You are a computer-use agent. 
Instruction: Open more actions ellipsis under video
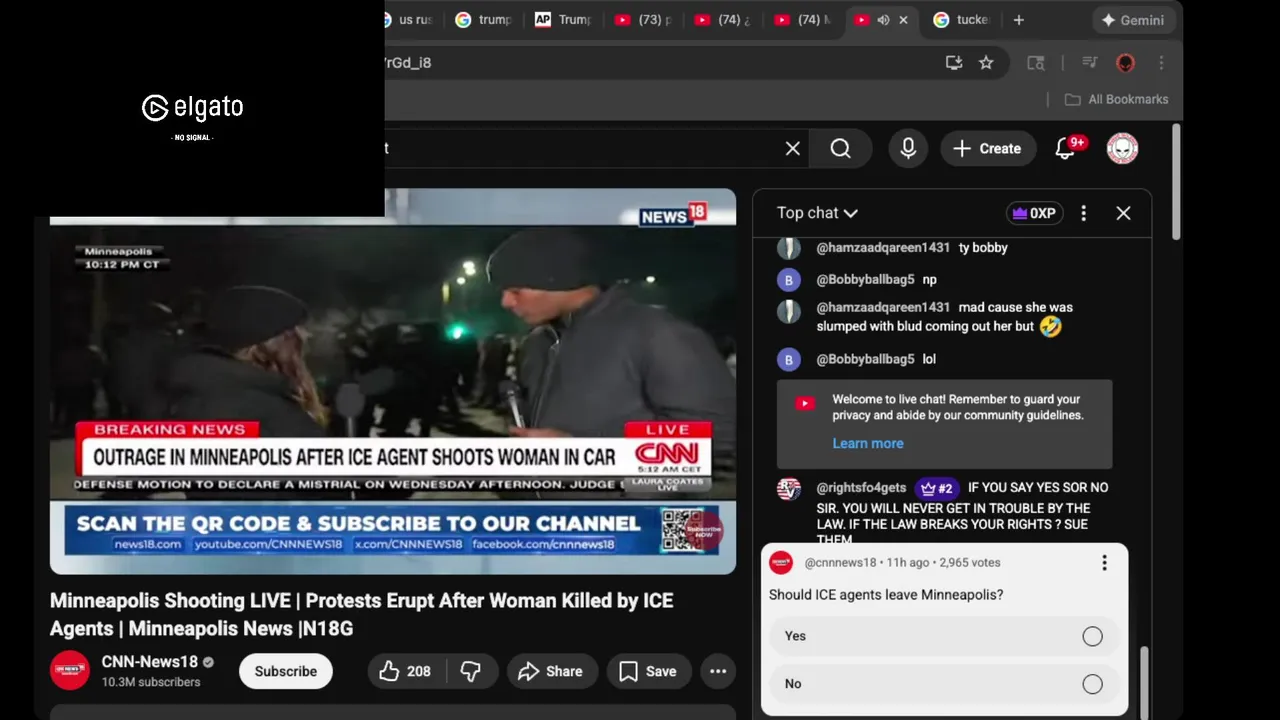pos(718,671)
